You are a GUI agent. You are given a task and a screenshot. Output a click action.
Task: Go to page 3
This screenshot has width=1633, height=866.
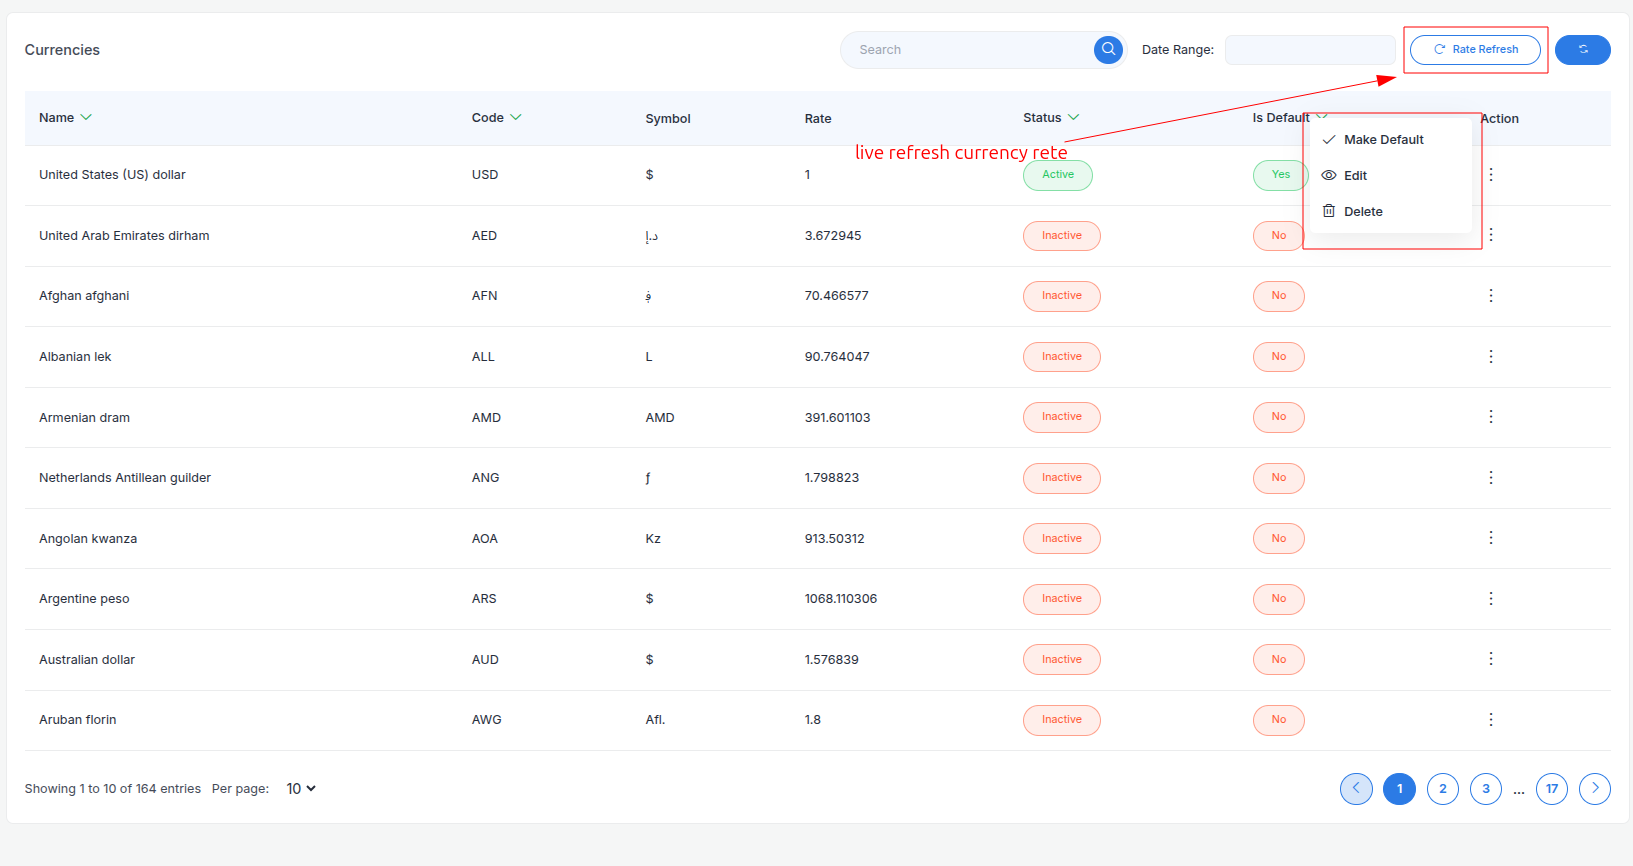click(x=1486, y=789)
